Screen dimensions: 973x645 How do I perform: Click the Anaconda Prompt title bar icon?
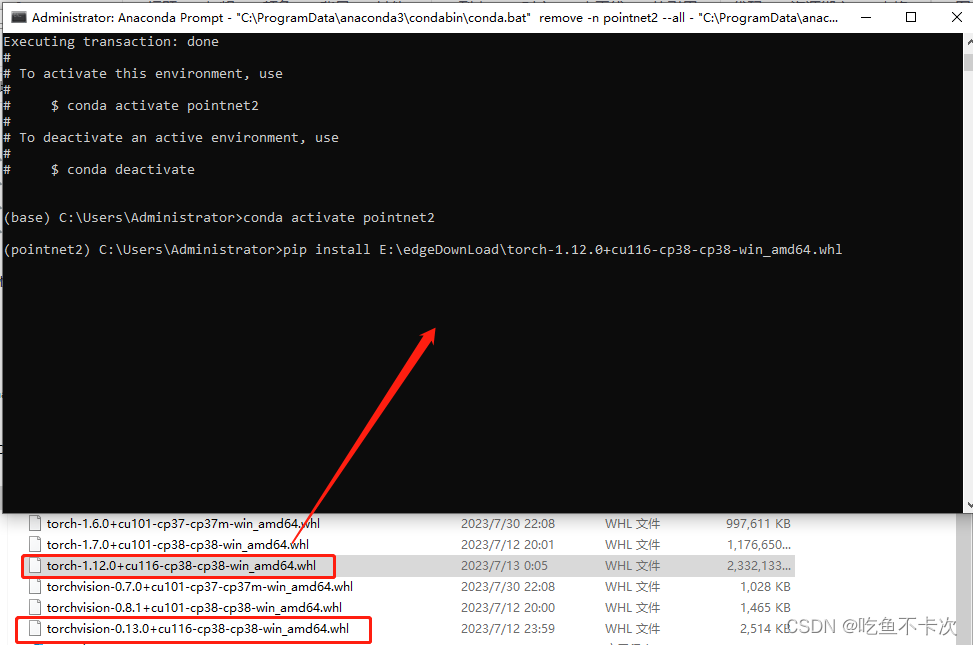[19, 17]
